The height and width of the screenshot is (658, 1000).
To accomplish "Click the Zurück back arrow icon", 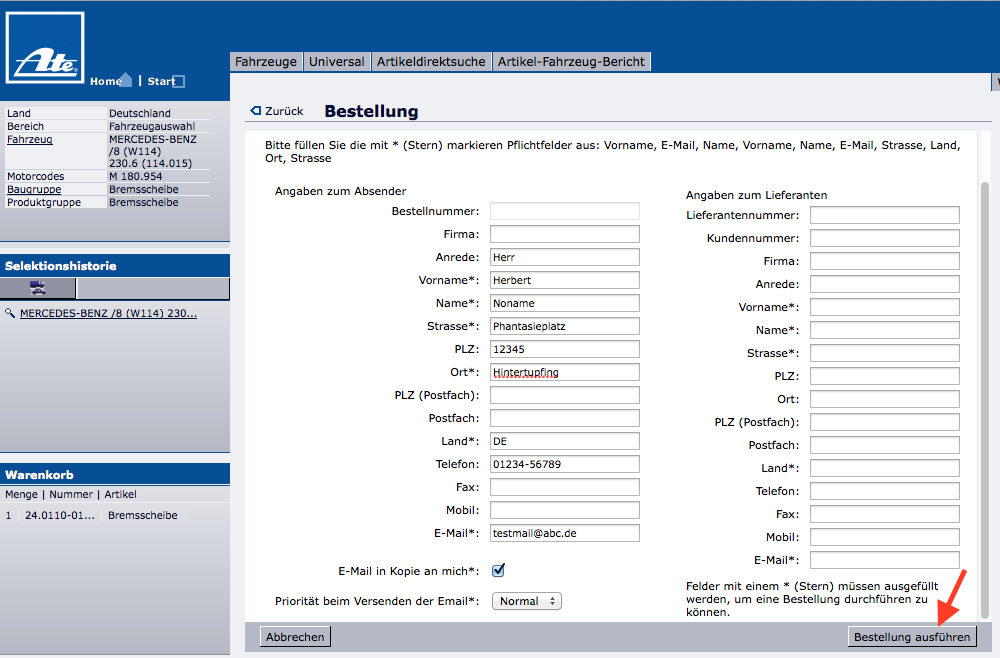I will click(255, 111).
